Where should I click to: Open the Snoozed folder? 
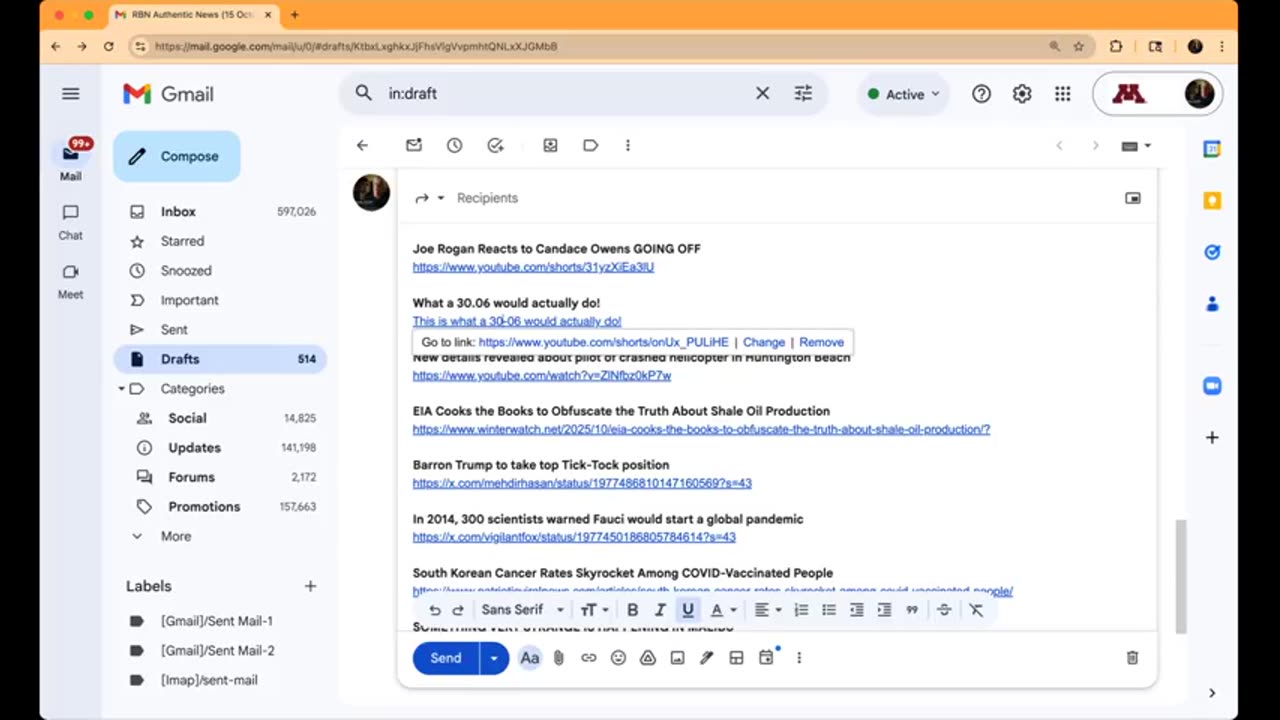click(220, 271)
